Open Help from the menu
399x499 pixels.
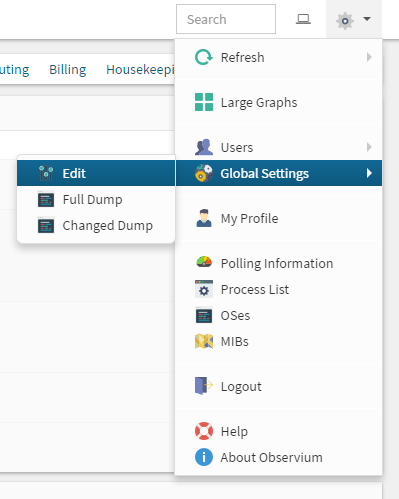click(278, 431)
